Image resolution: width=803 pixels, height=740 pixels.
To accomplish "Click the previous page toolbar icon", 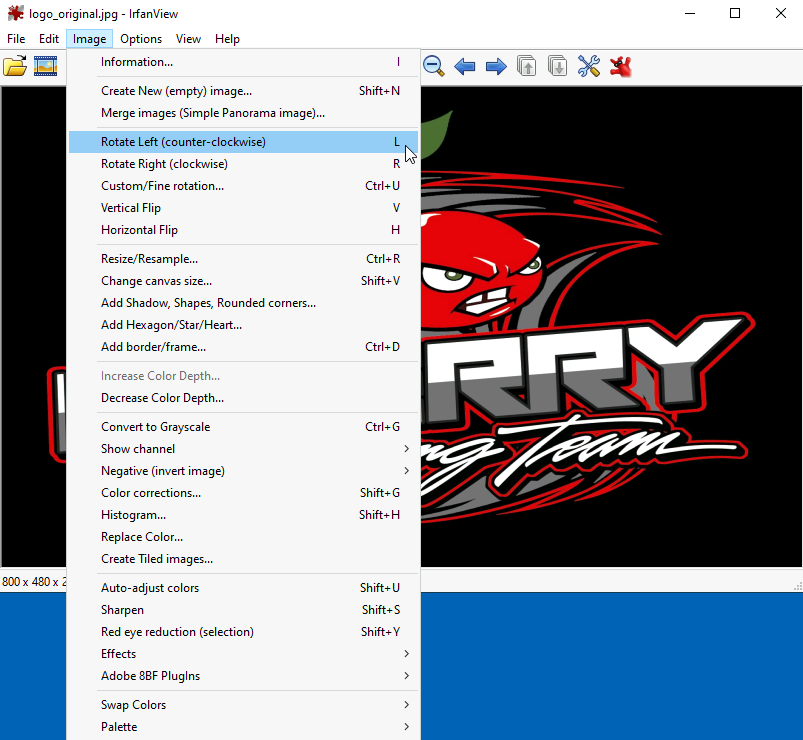I will click(x=526, y=66).
